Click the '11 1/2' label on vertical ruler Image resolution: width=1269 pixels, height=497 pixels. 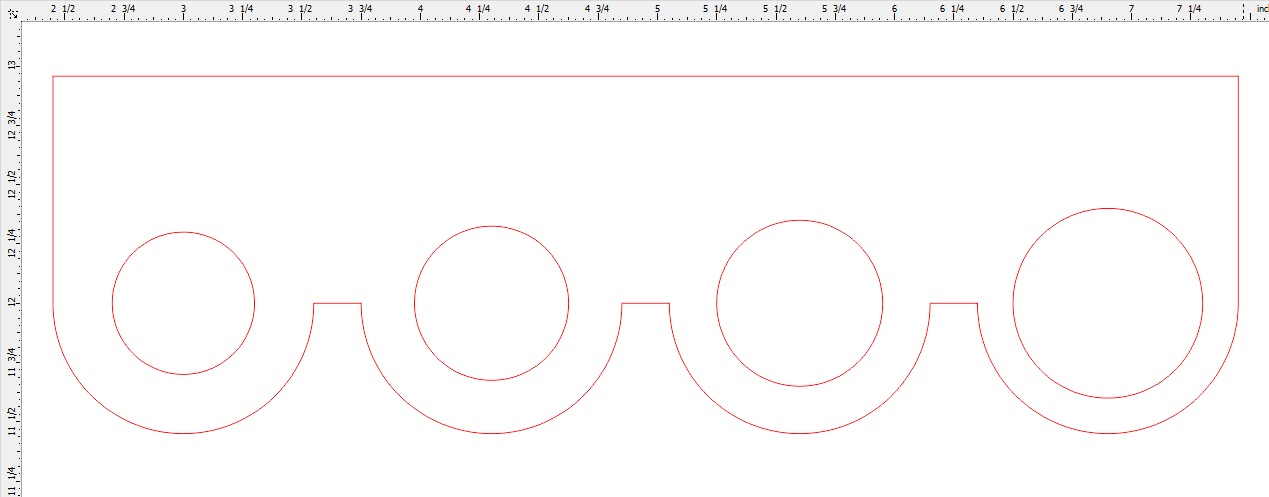(x=11, y=421)
